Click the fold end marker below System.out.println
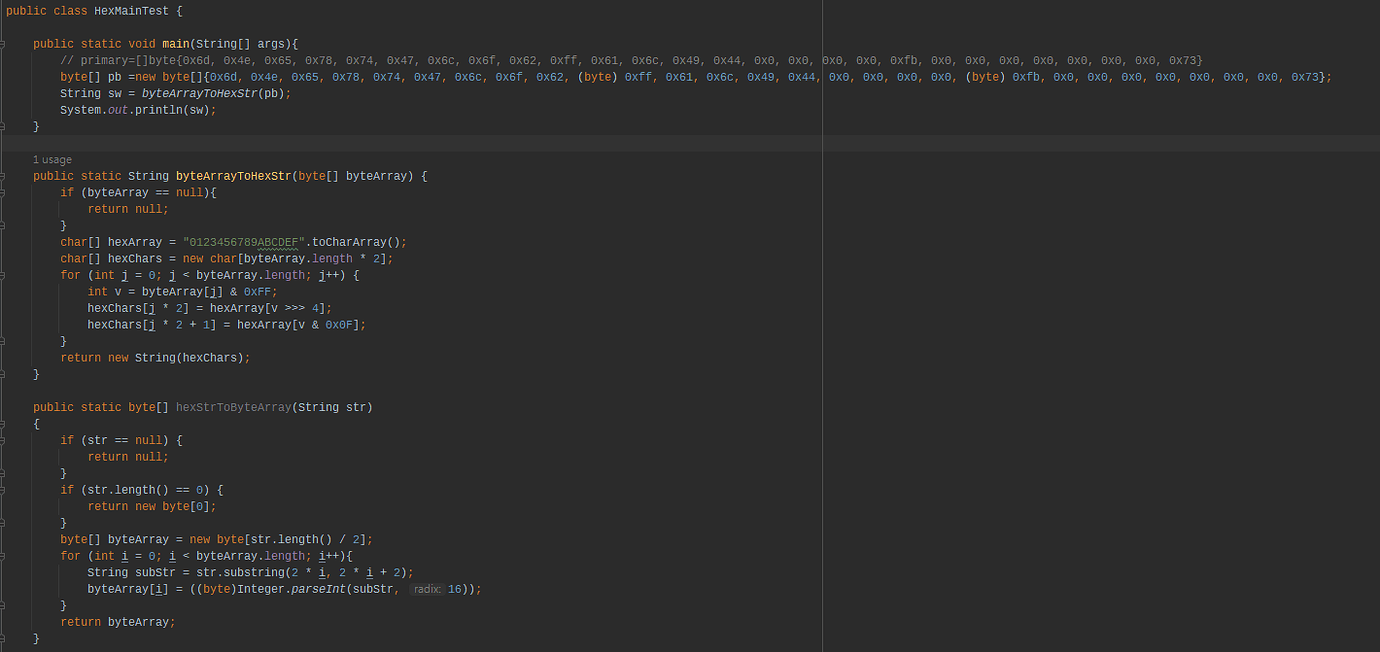The height and width of the screenshot is (652, 1380). tap(3, 127)
